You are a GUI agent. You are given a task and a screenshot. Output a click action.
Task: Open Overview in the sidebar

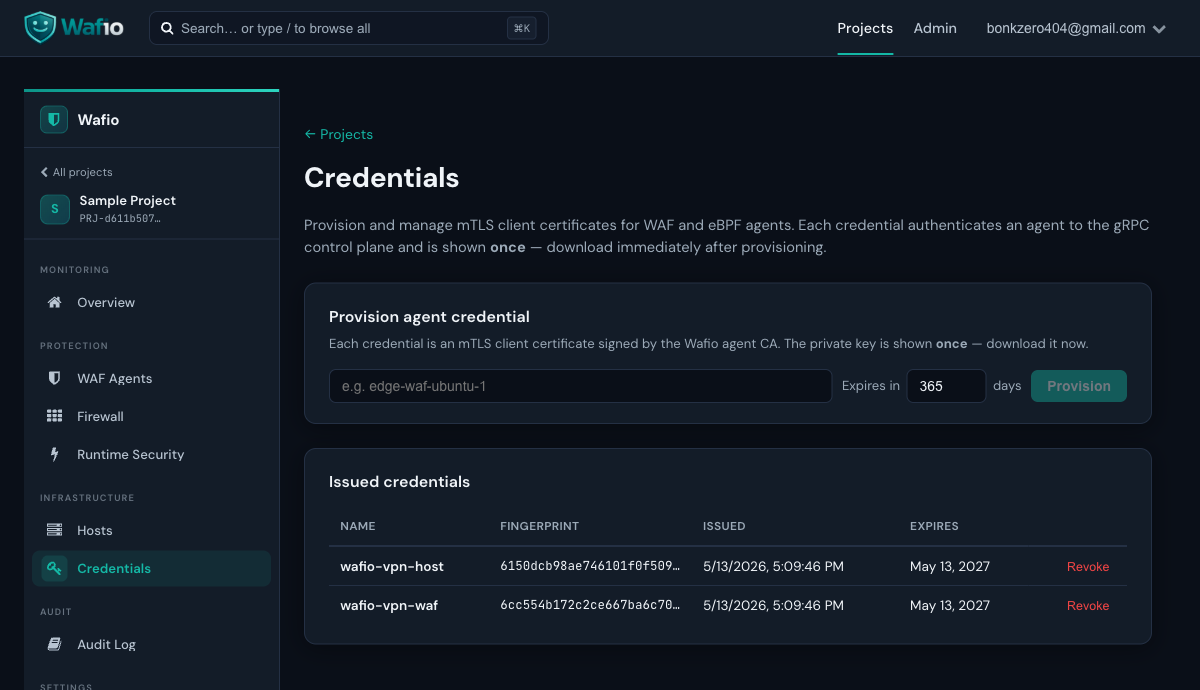(x=151, y=302)
